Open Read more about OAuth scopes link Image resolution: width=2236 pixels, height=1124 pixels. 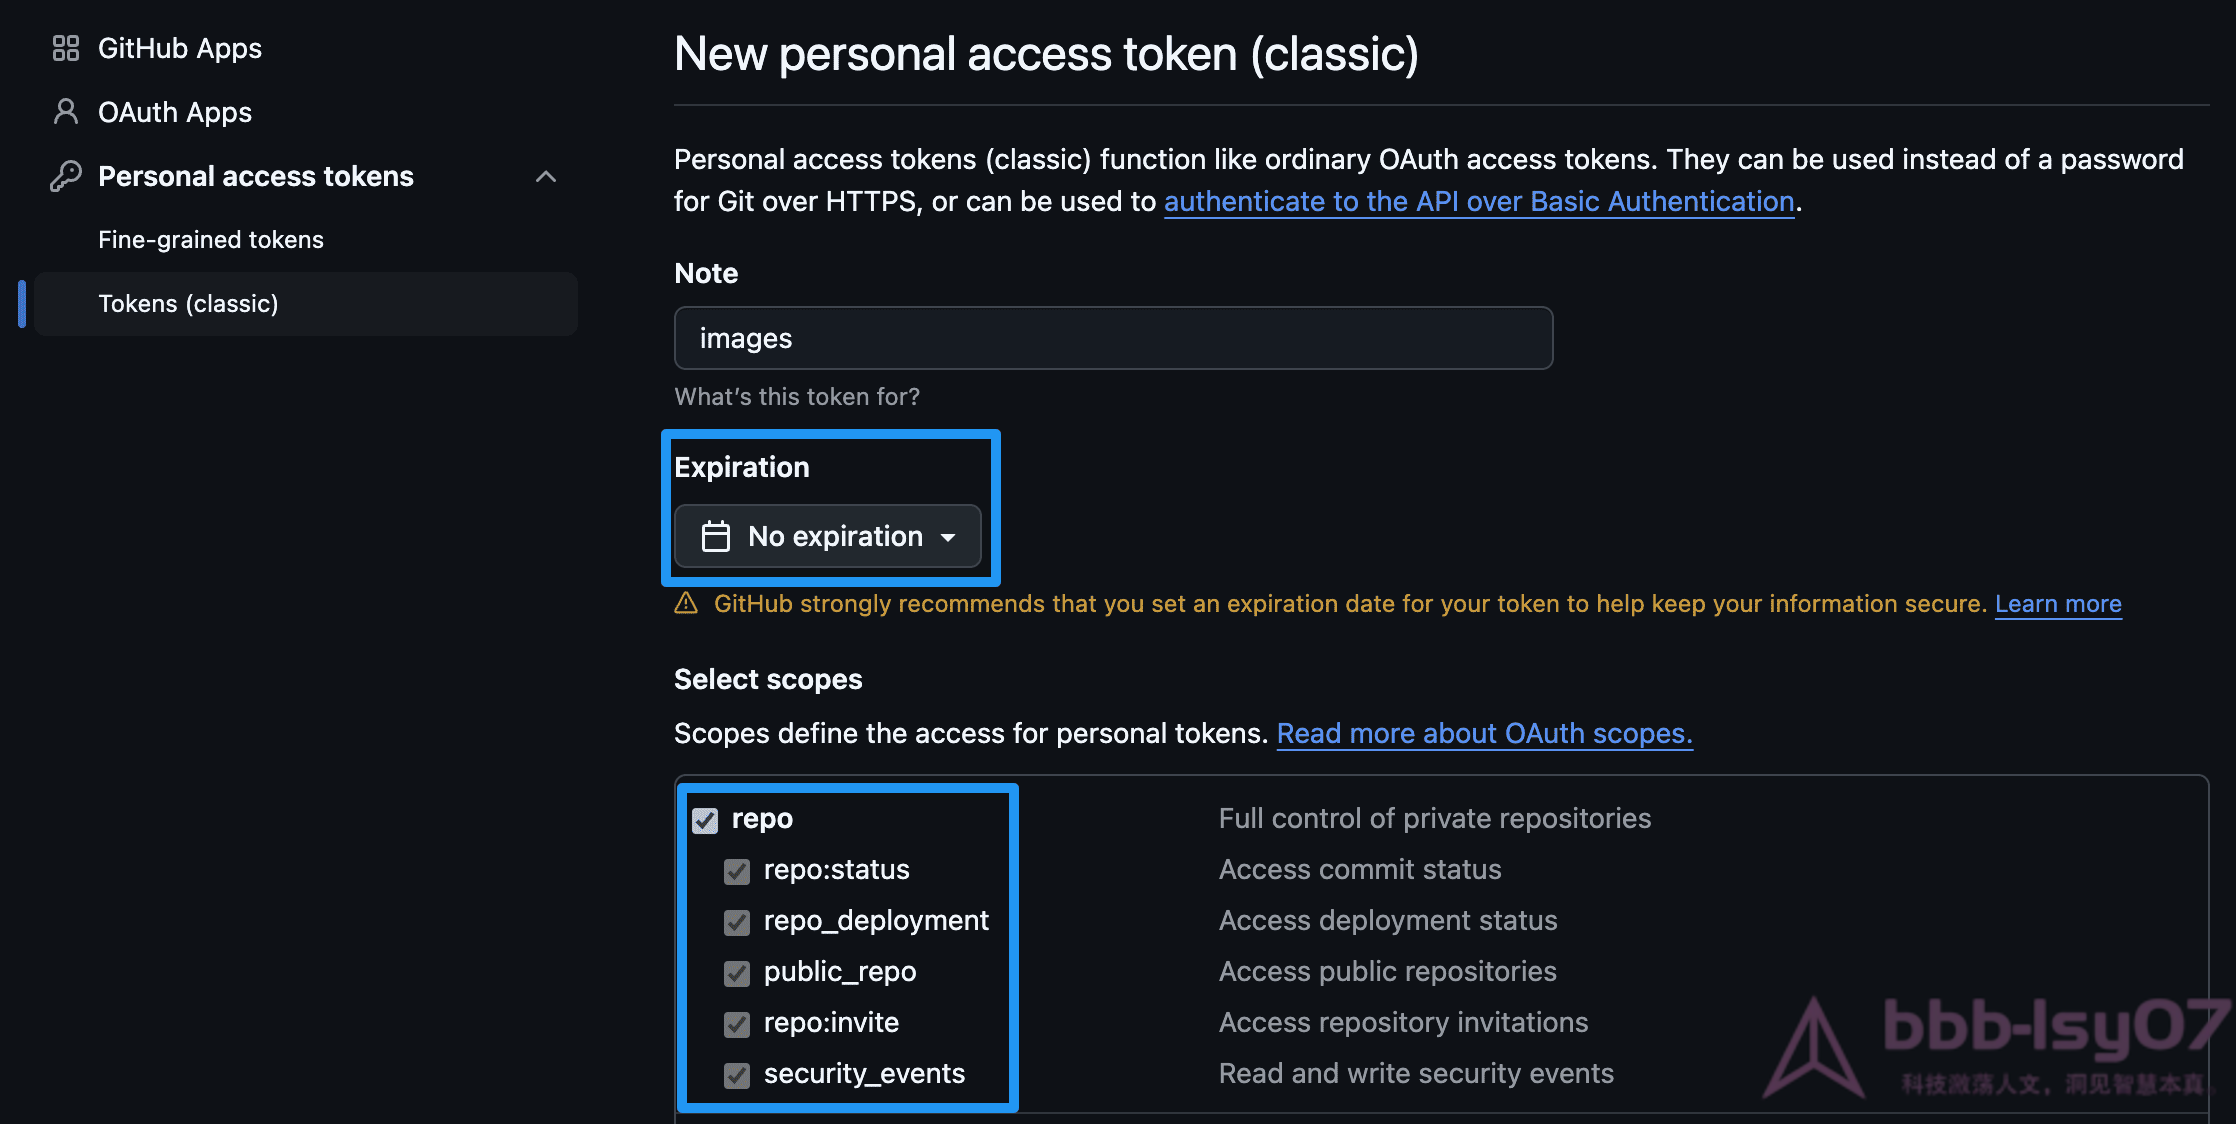coord(1484,733)
